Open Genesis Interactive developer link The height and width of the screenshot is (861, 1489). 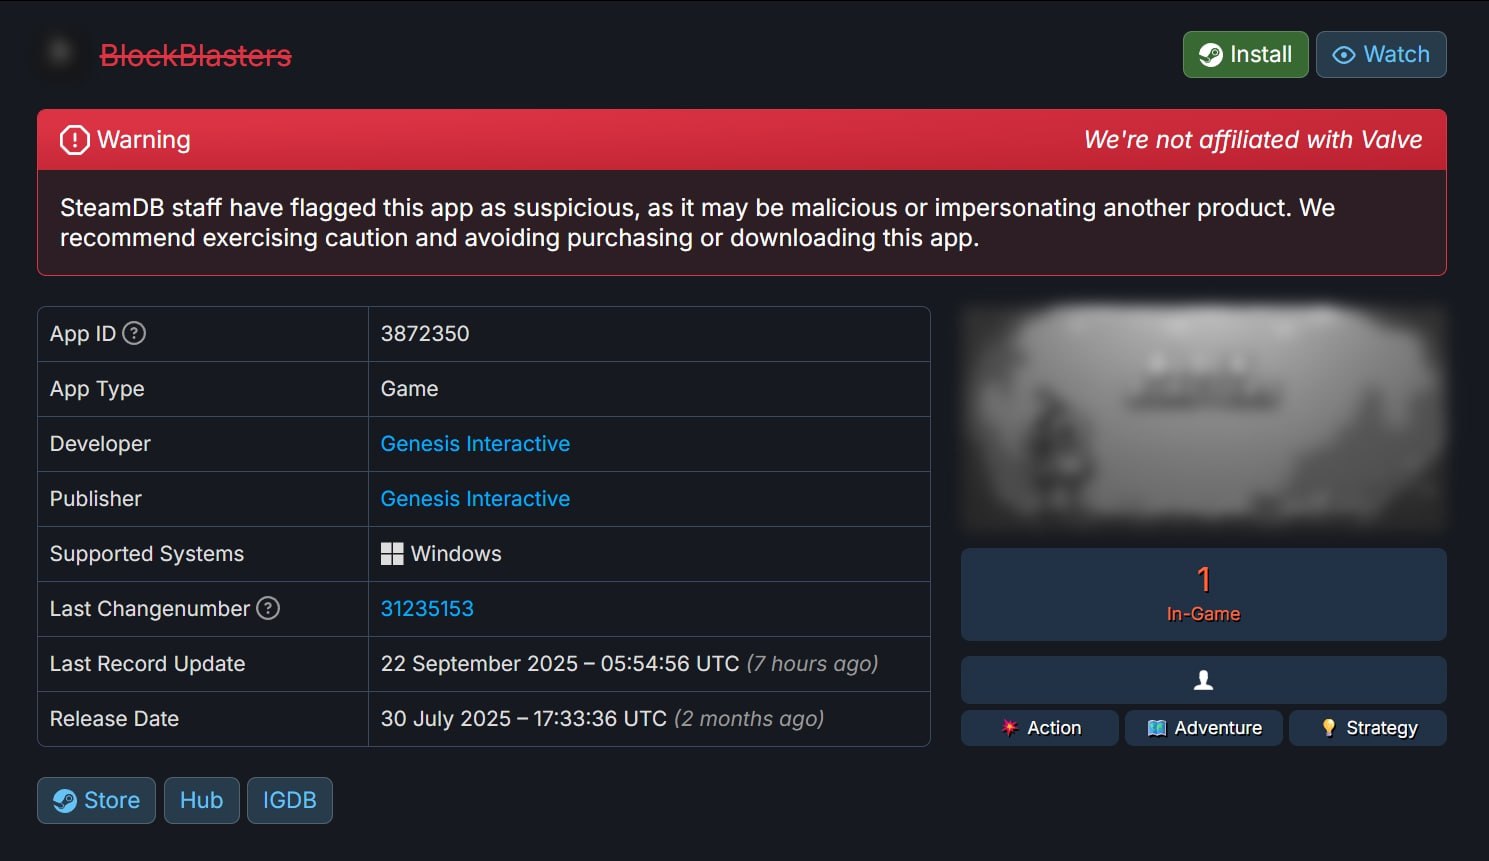(x=475, y=444)
